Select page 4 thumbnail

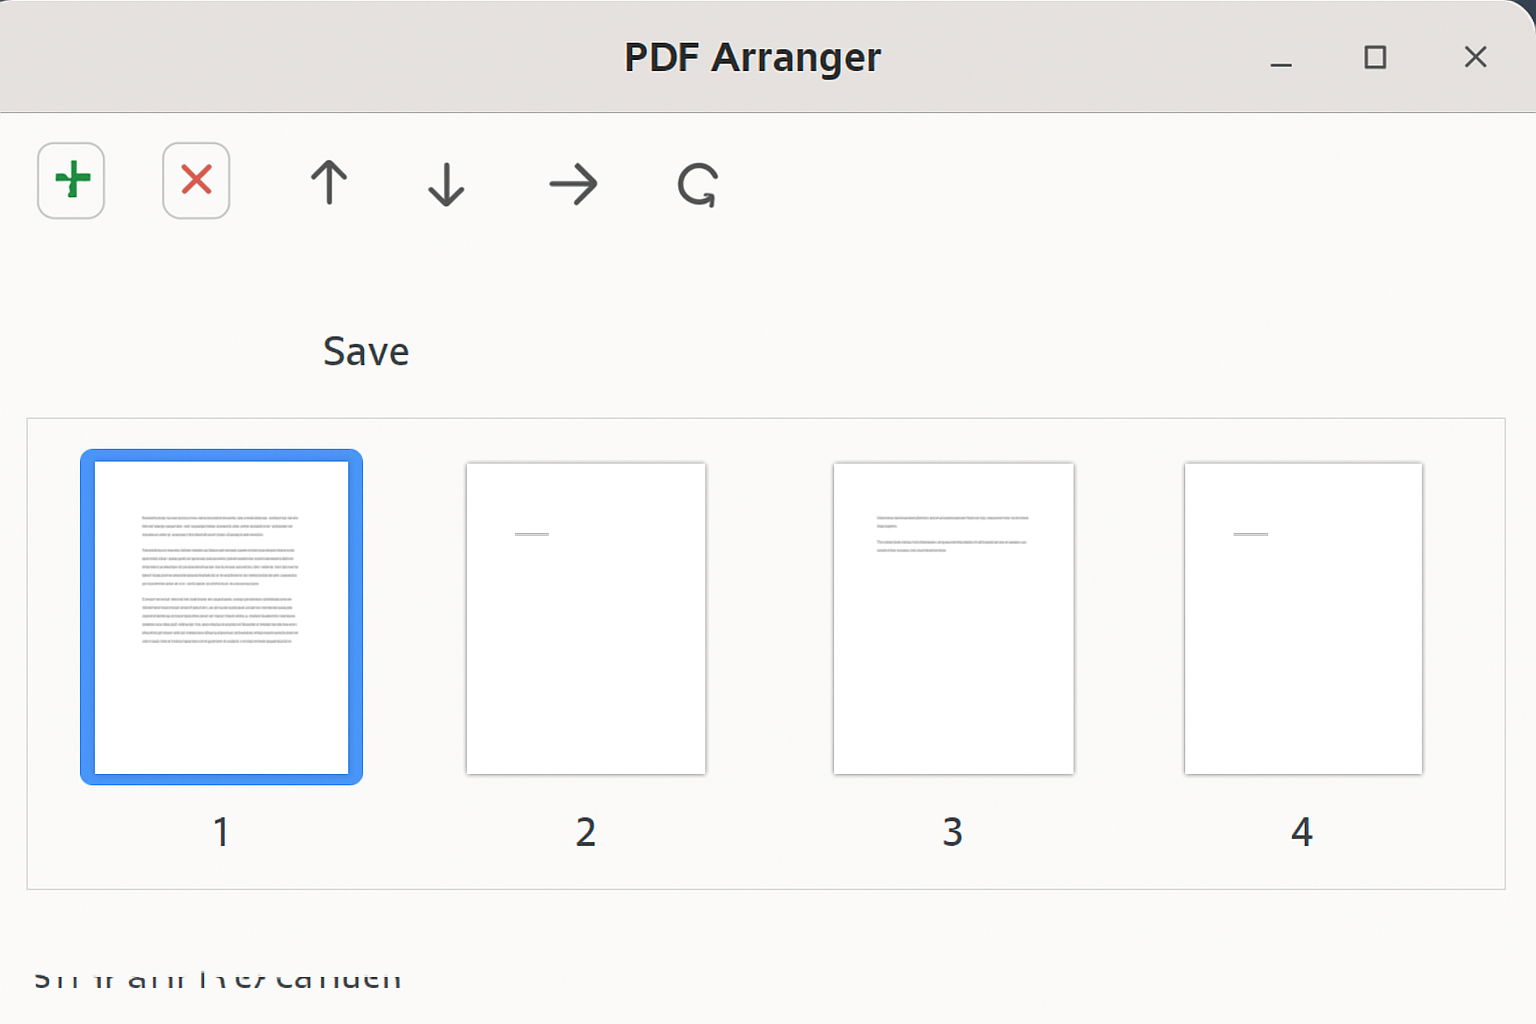[1303, 618]
